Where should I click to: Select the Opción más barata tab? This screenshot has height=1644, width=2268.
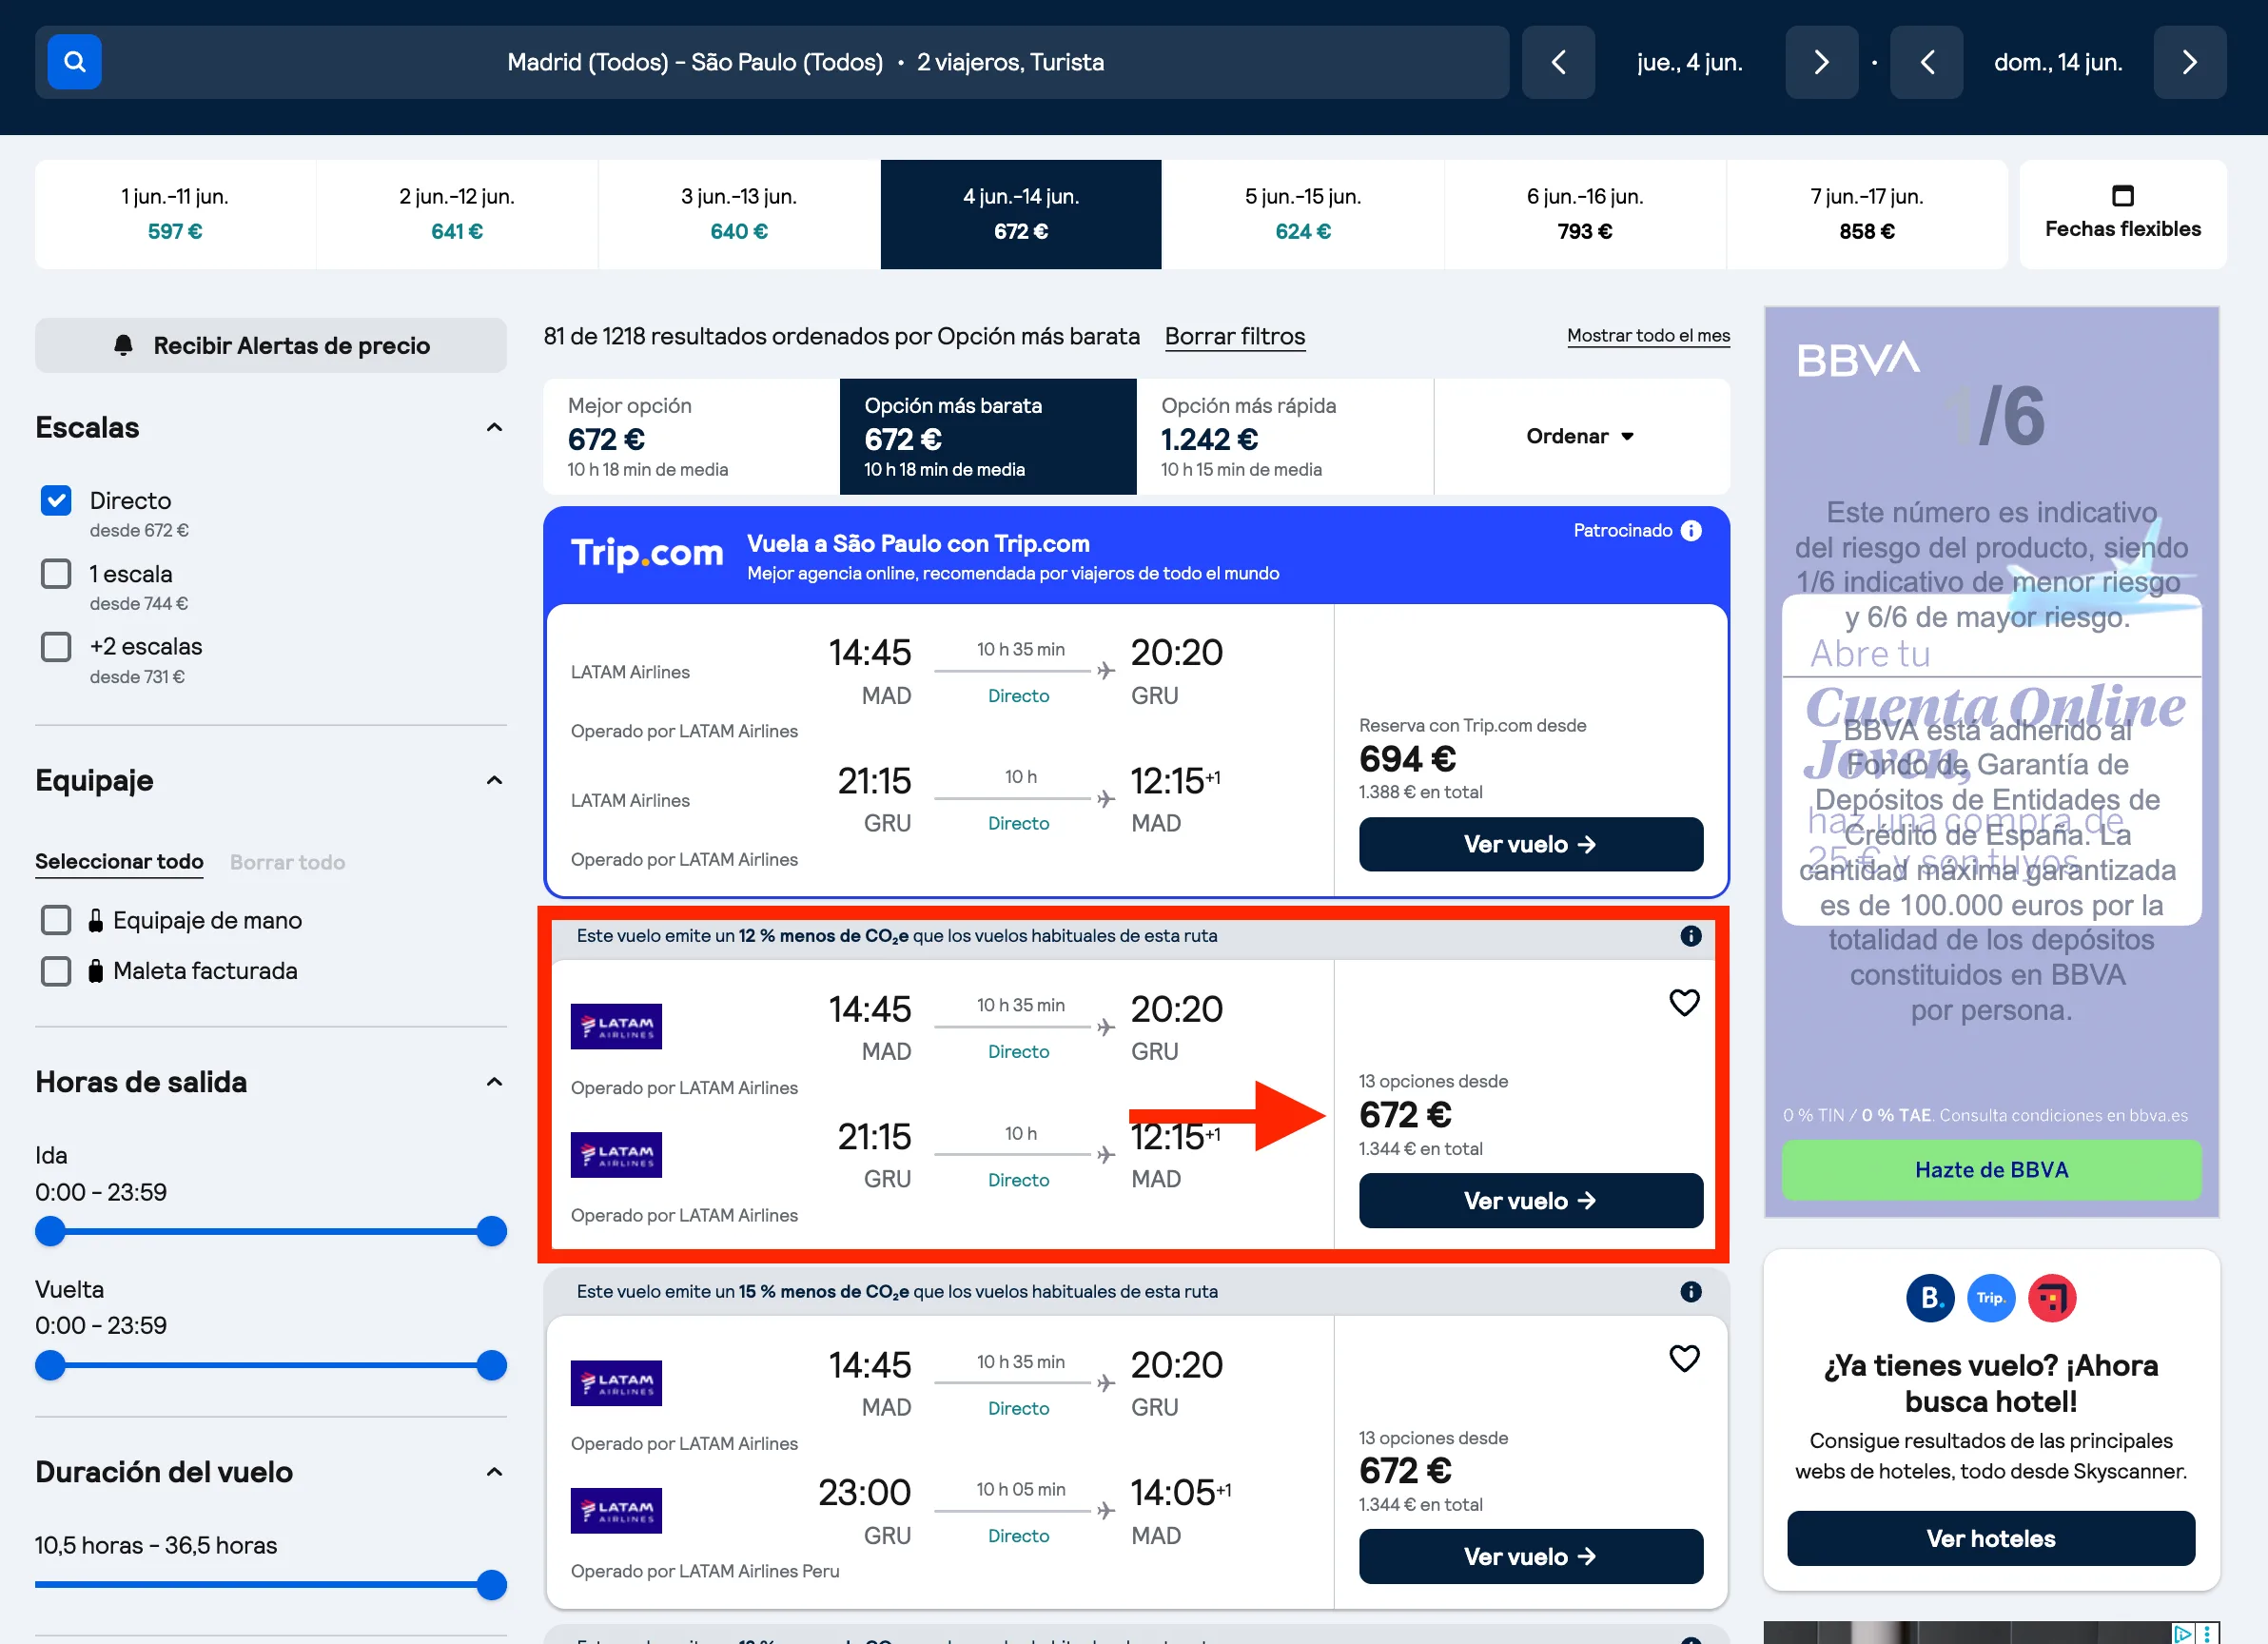[988, 436]
